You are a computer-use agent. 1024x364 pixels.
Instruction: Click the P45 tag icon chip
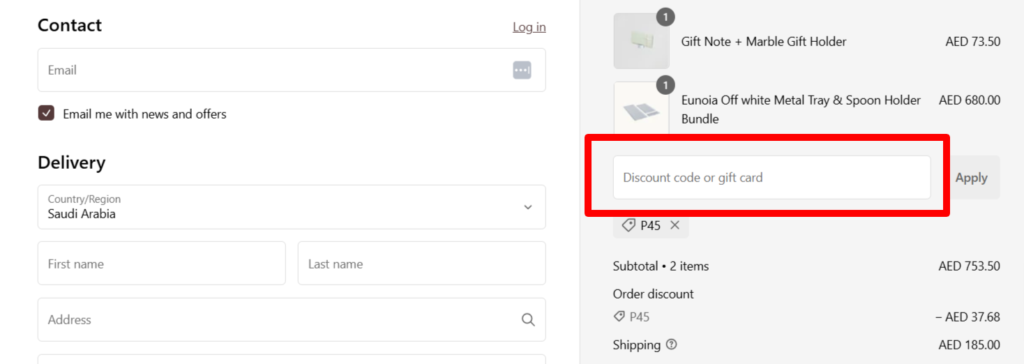pyautogui.click(x=650, y=225)
